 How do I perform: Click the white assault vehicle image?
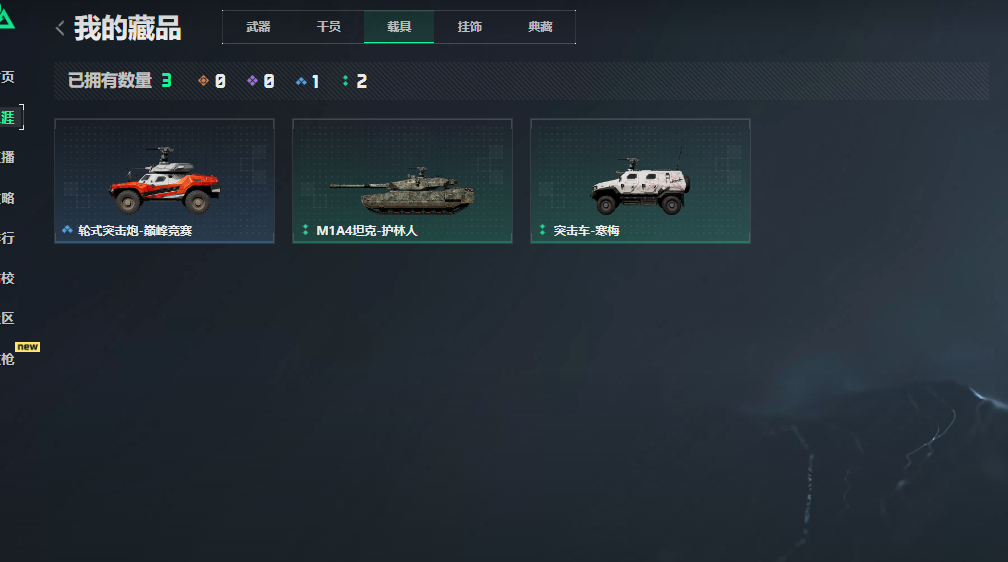click(x=640, y=186)
